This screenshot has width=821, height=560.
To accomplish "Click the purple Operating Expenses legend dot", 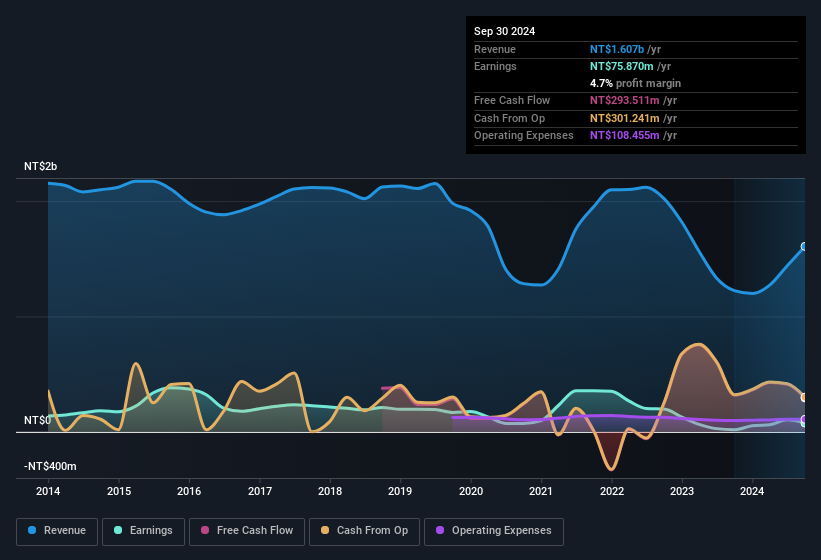I will [440, 530].
